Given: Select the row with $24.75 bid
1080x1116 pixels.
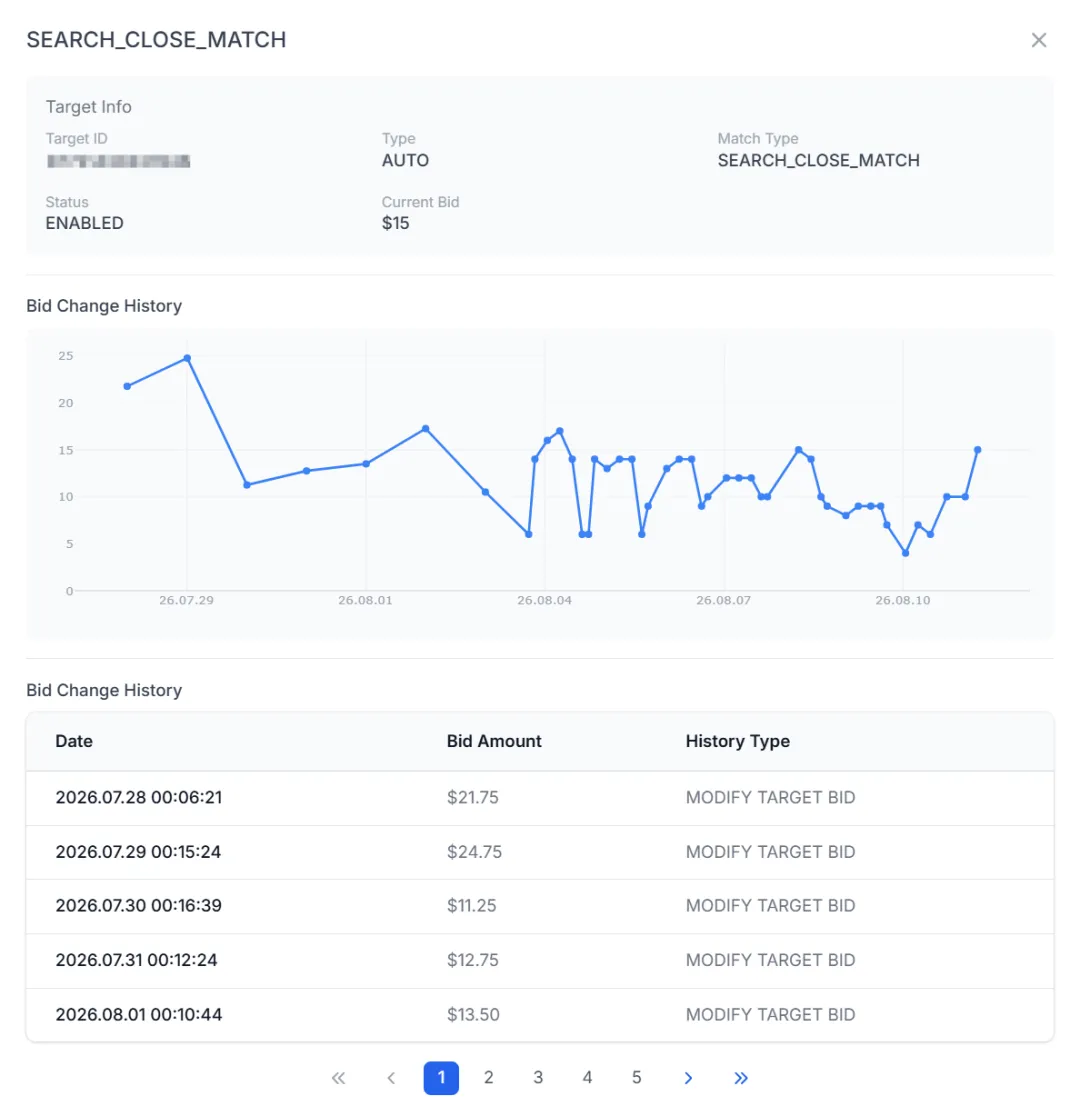Looking at the screenshot, I should [540, 852].
